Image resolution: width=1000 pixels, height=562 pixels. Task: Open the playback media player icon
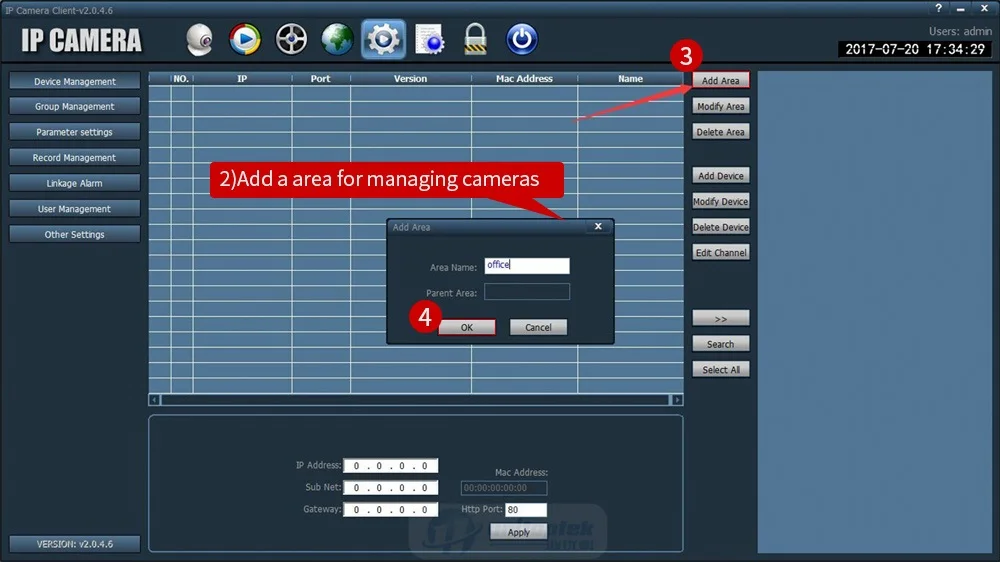coord(245,39)
